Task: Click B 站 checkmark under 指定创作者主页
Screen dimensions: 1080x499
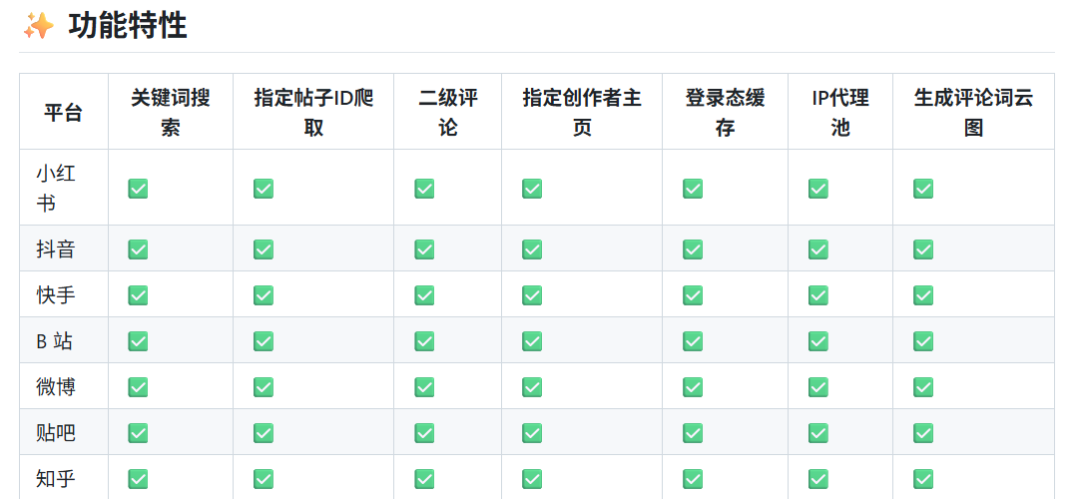Action: 532,340
